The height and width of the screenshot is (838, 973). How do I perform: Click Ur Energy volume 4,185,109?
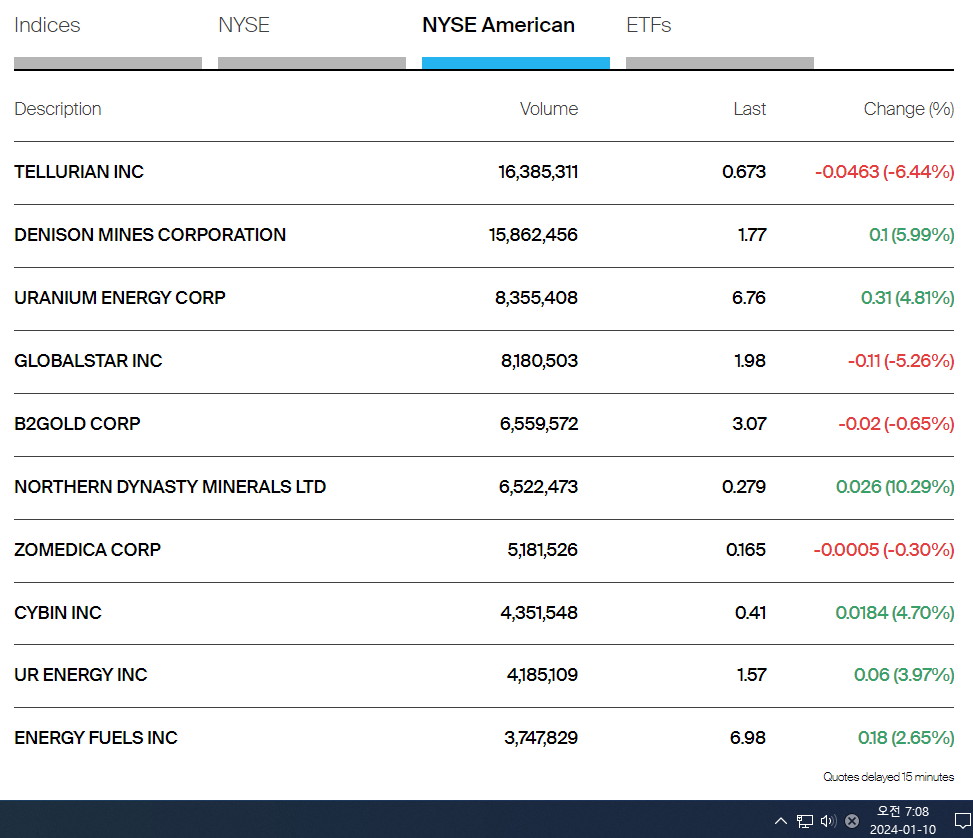tap(542, 675)
